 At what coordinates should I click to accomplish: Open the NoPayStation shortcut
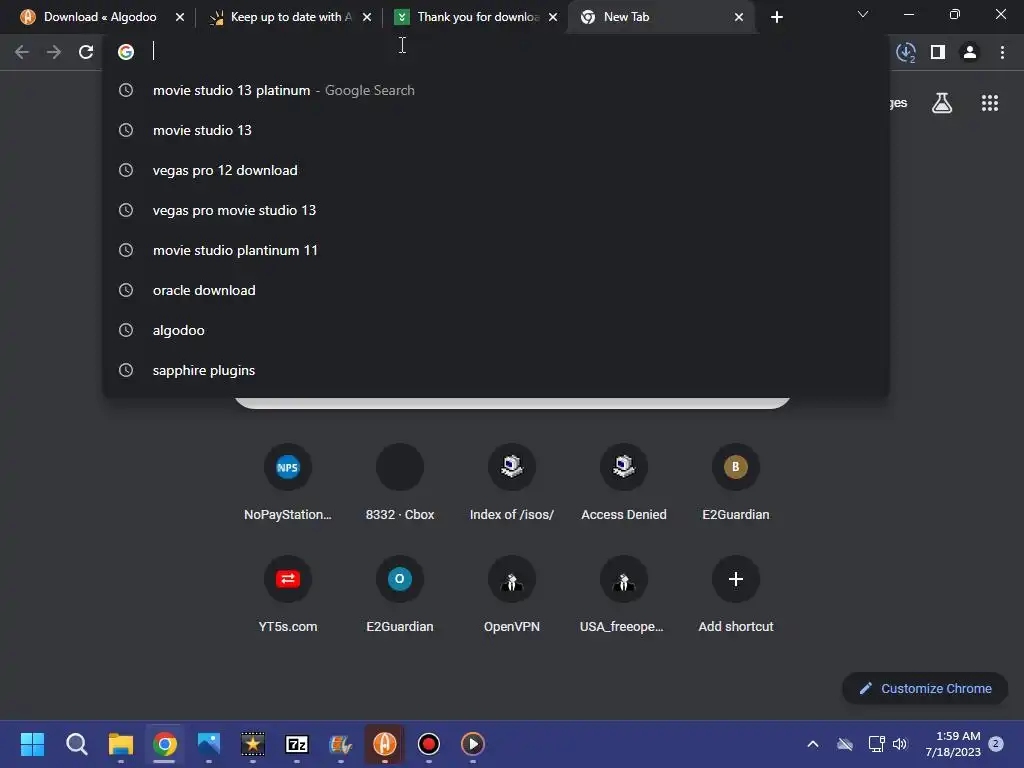(x=287, y=483)
